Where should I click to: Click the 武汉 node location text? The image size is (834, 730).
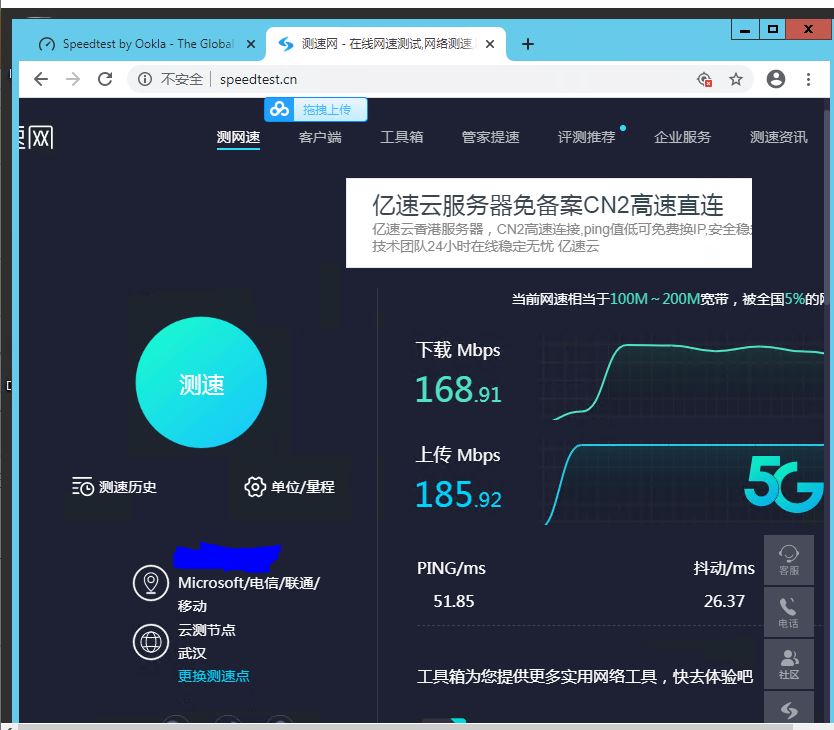192,653
